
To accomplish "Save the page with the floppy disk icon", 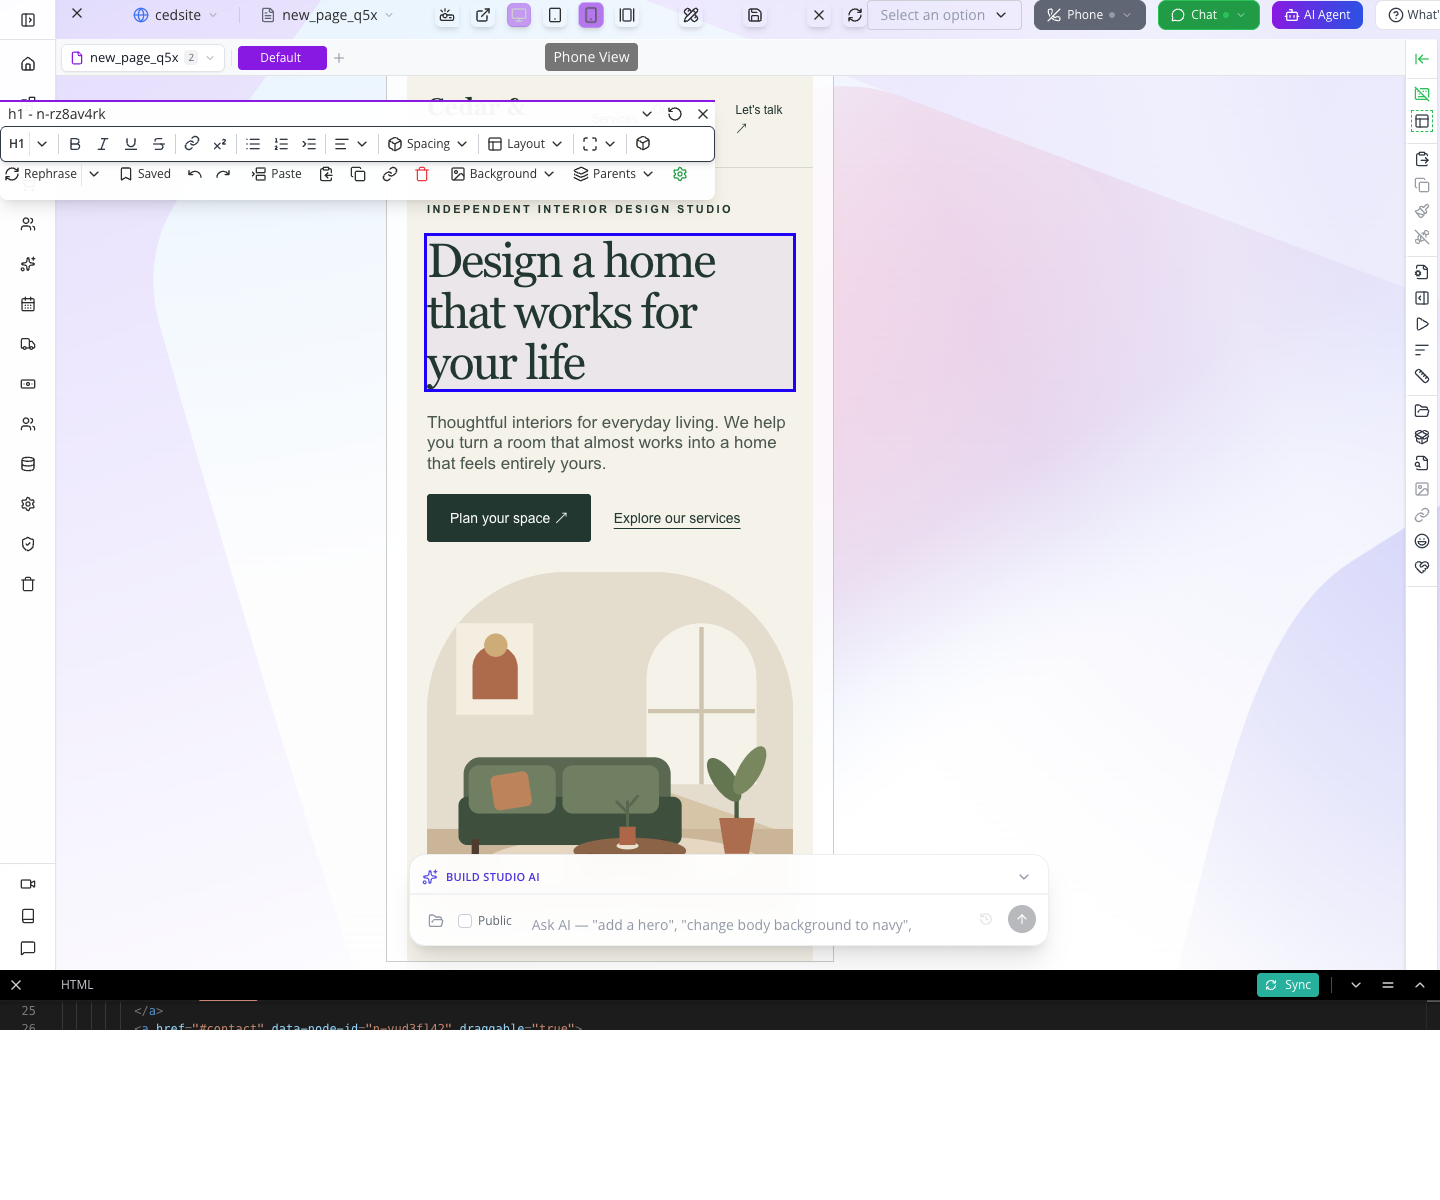I will (755, 15).
